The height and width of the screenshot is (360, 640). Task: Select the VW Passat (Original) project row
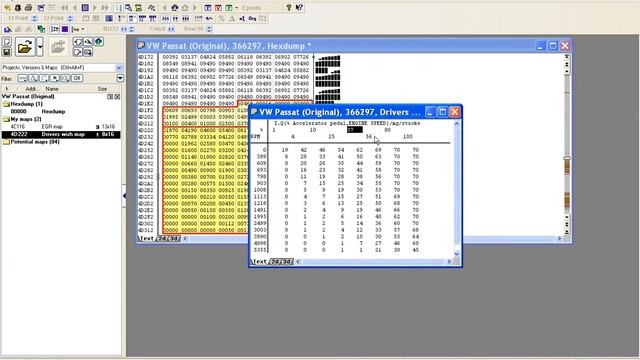click(61, 97)
